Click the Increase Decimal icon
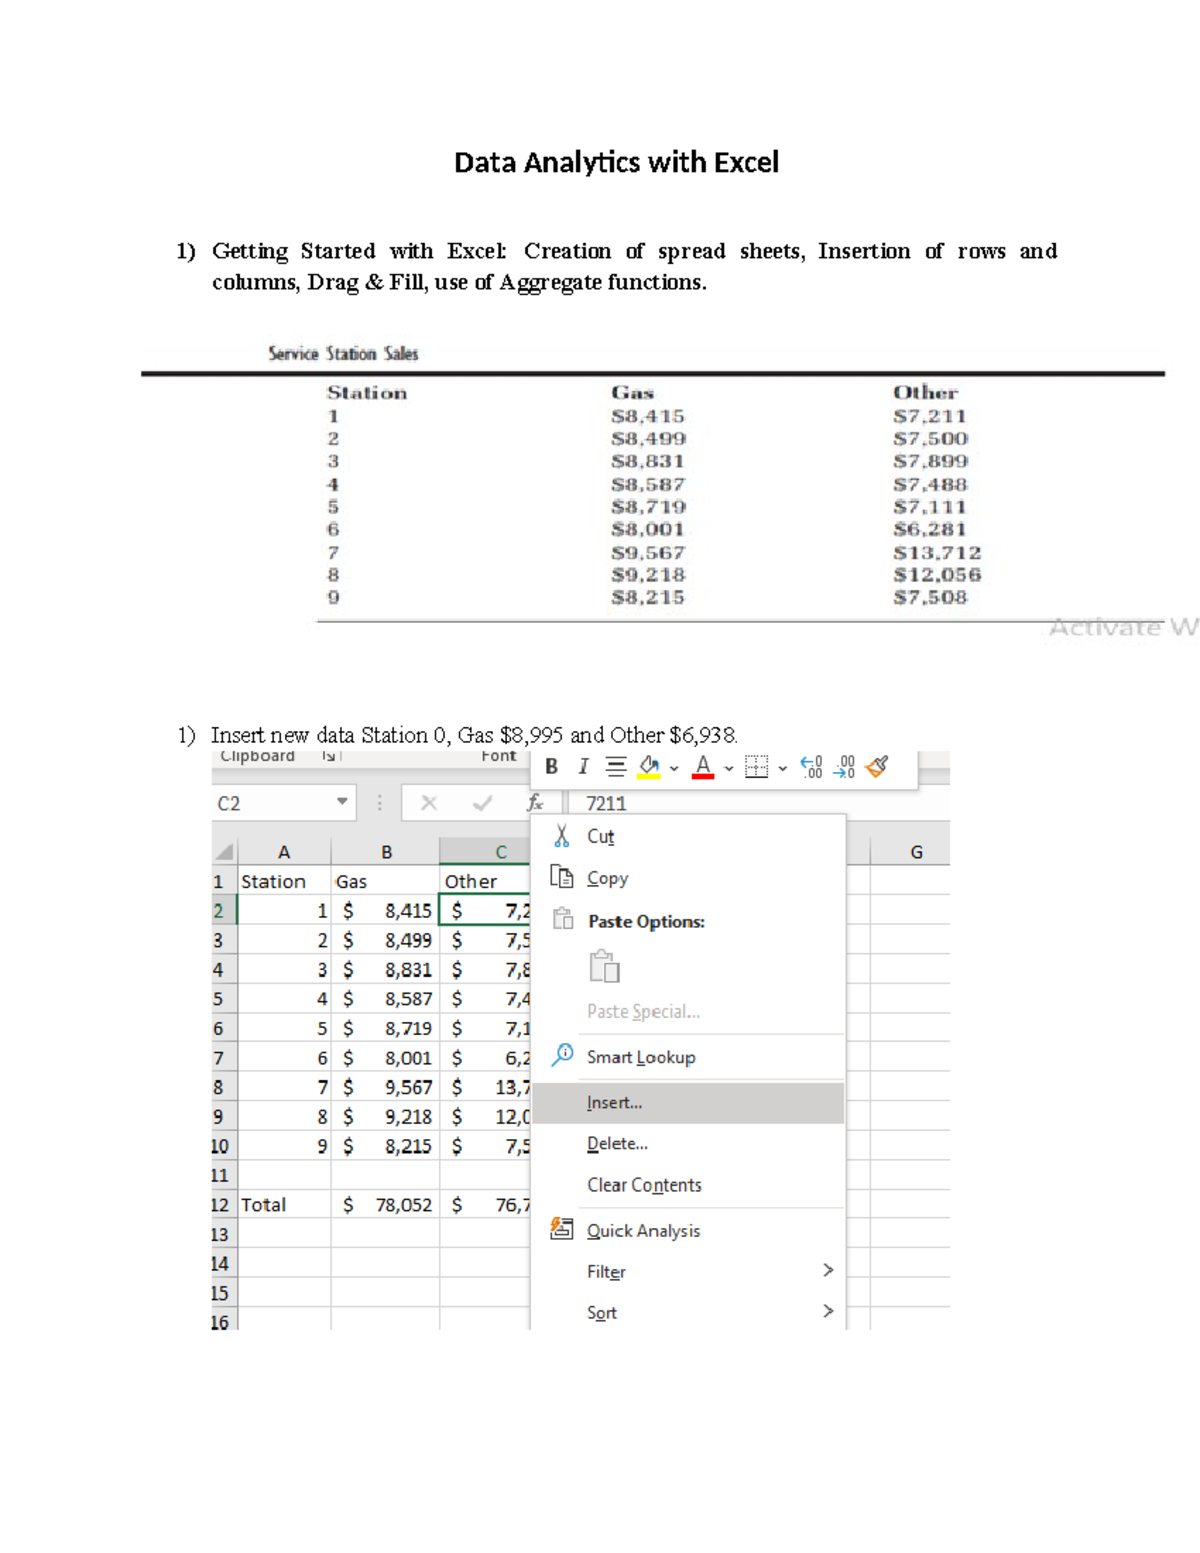 click(810, 768)
